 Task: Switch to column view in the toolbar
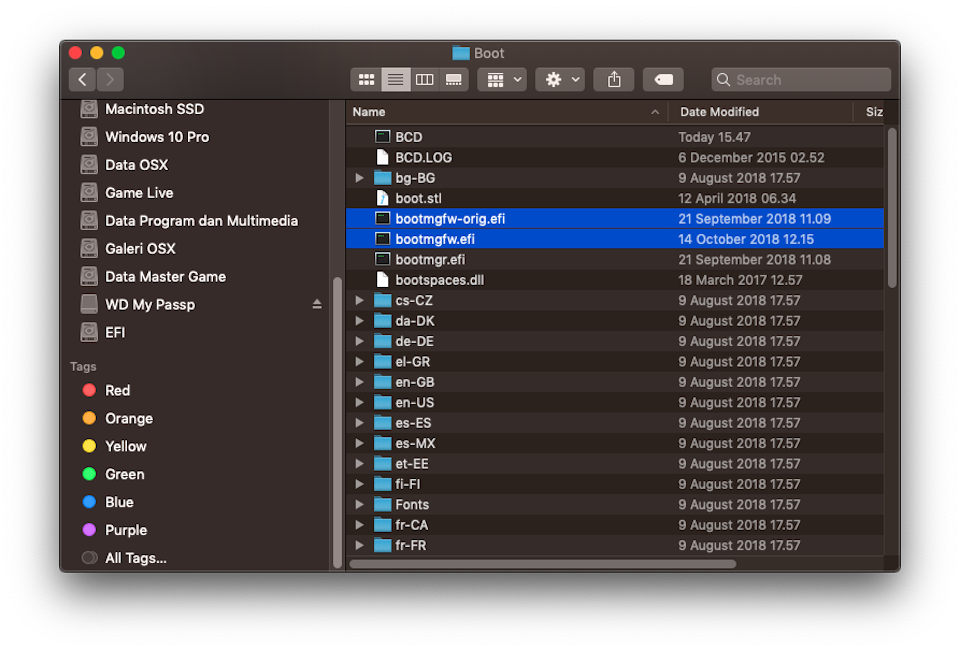[x=425, y=79]
